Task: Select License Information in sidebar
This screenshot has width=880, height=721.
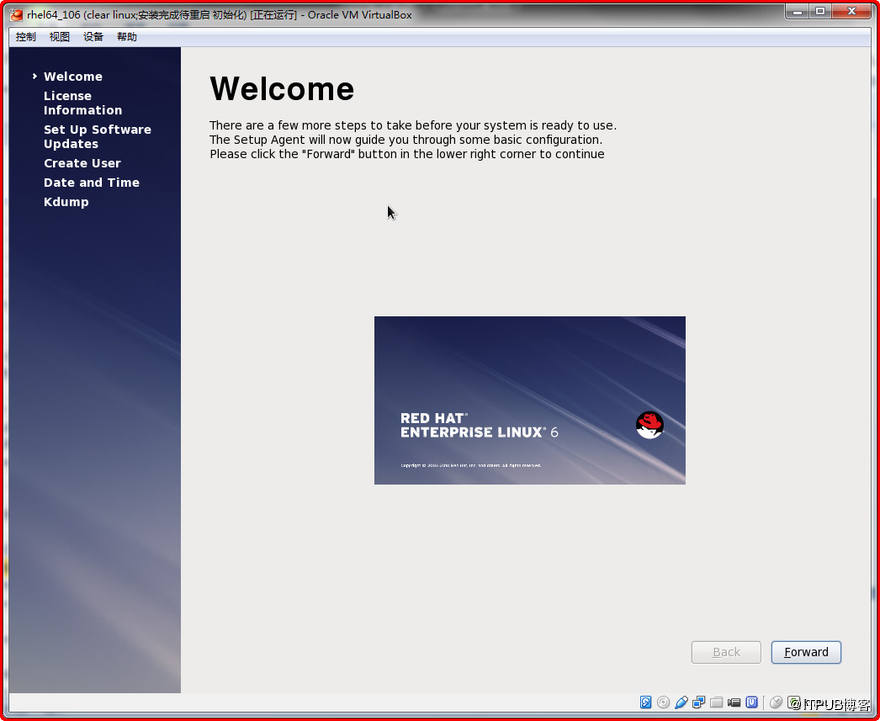Action: 83,103
